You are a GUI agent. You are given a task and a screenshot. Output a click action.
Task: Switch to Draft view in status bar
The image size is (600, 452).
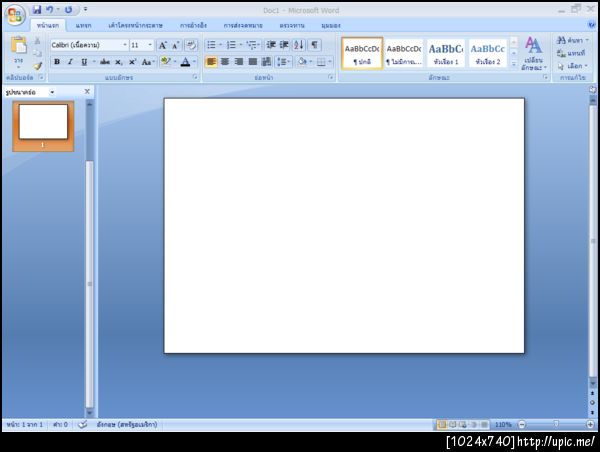tap(484, 424)
